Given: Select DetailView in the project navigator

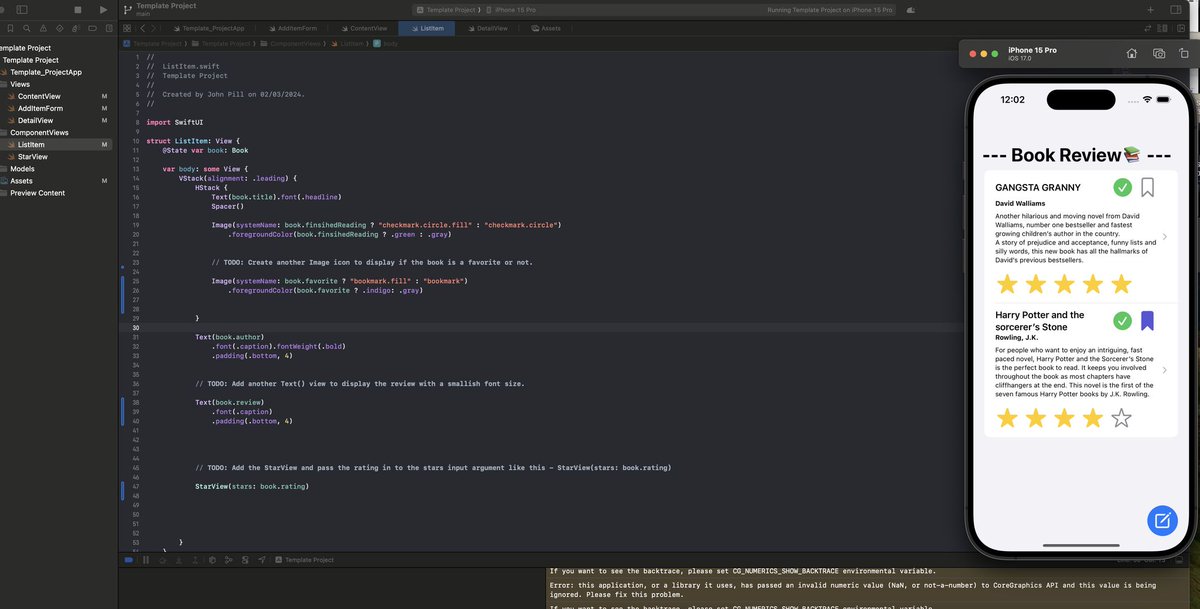Looking at the screenshot, I should (x=35, y=120).
